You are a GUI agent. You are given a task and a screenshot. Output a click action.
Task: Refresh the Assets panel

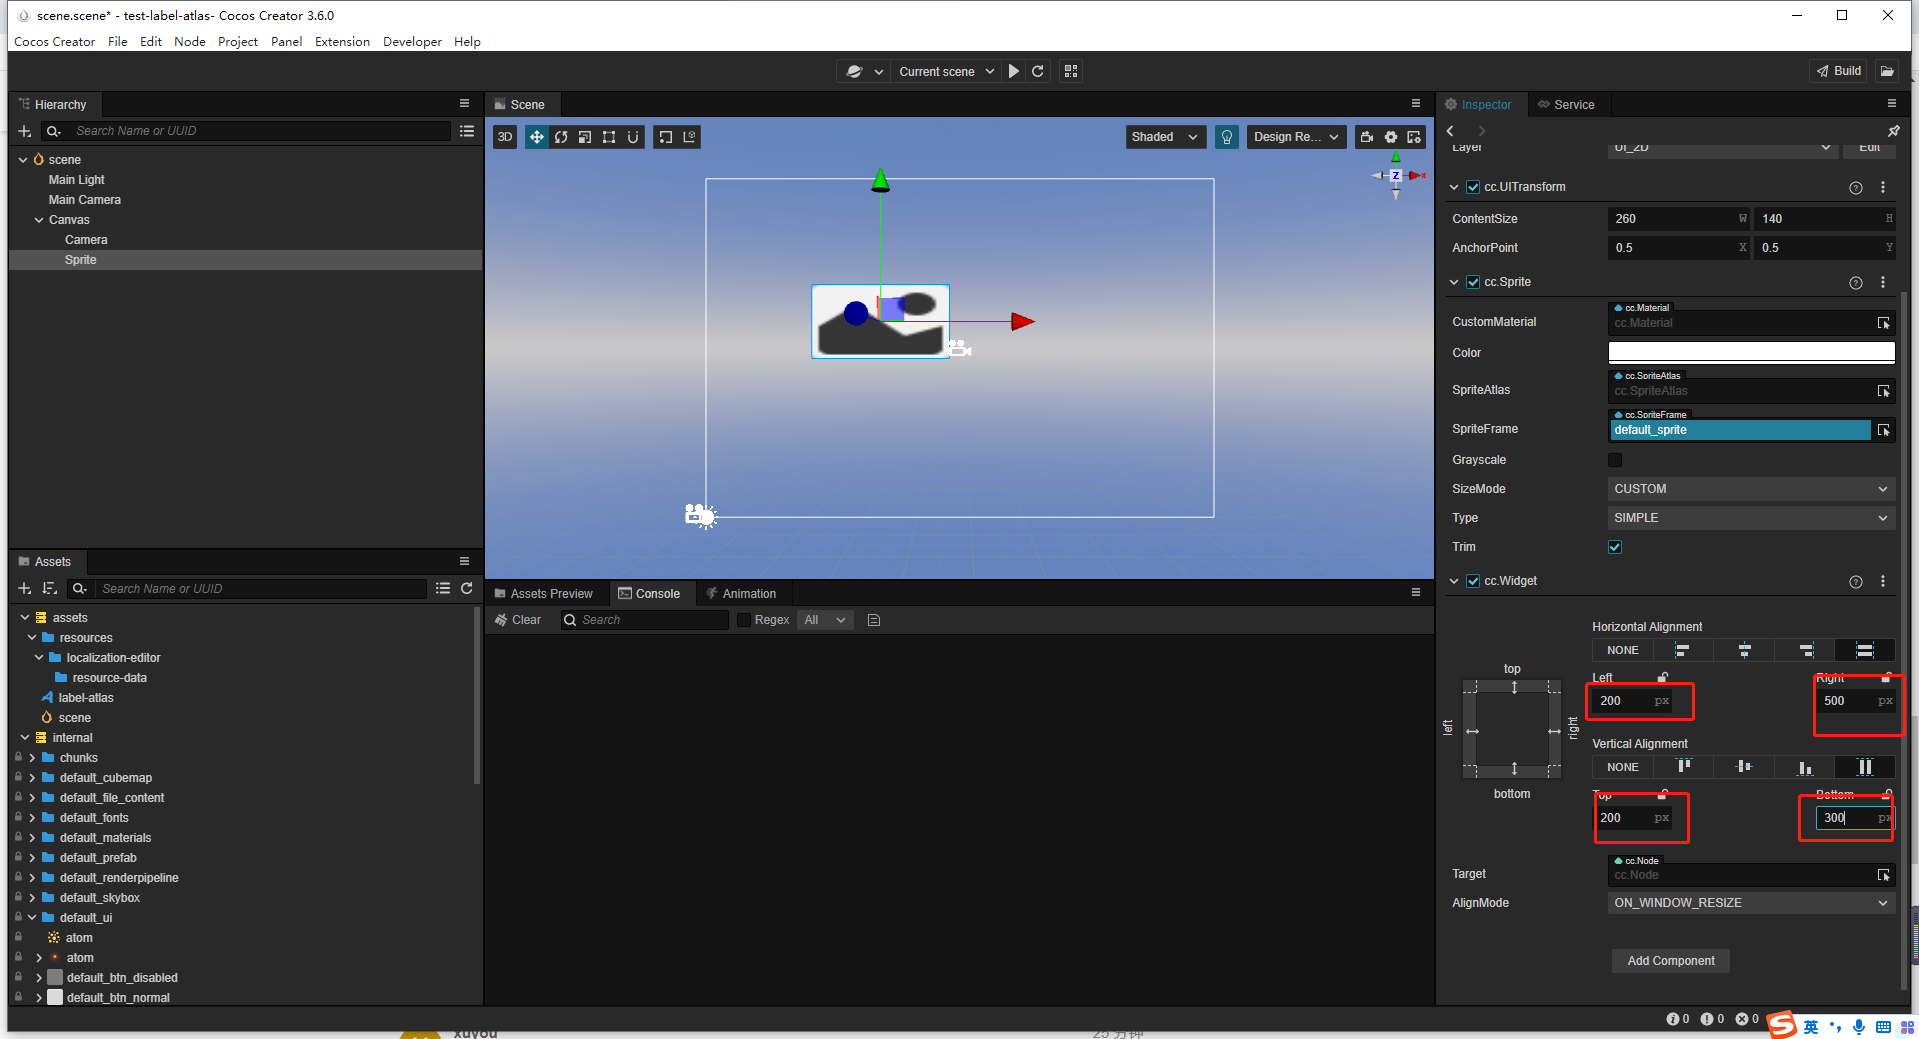point(467,589)
